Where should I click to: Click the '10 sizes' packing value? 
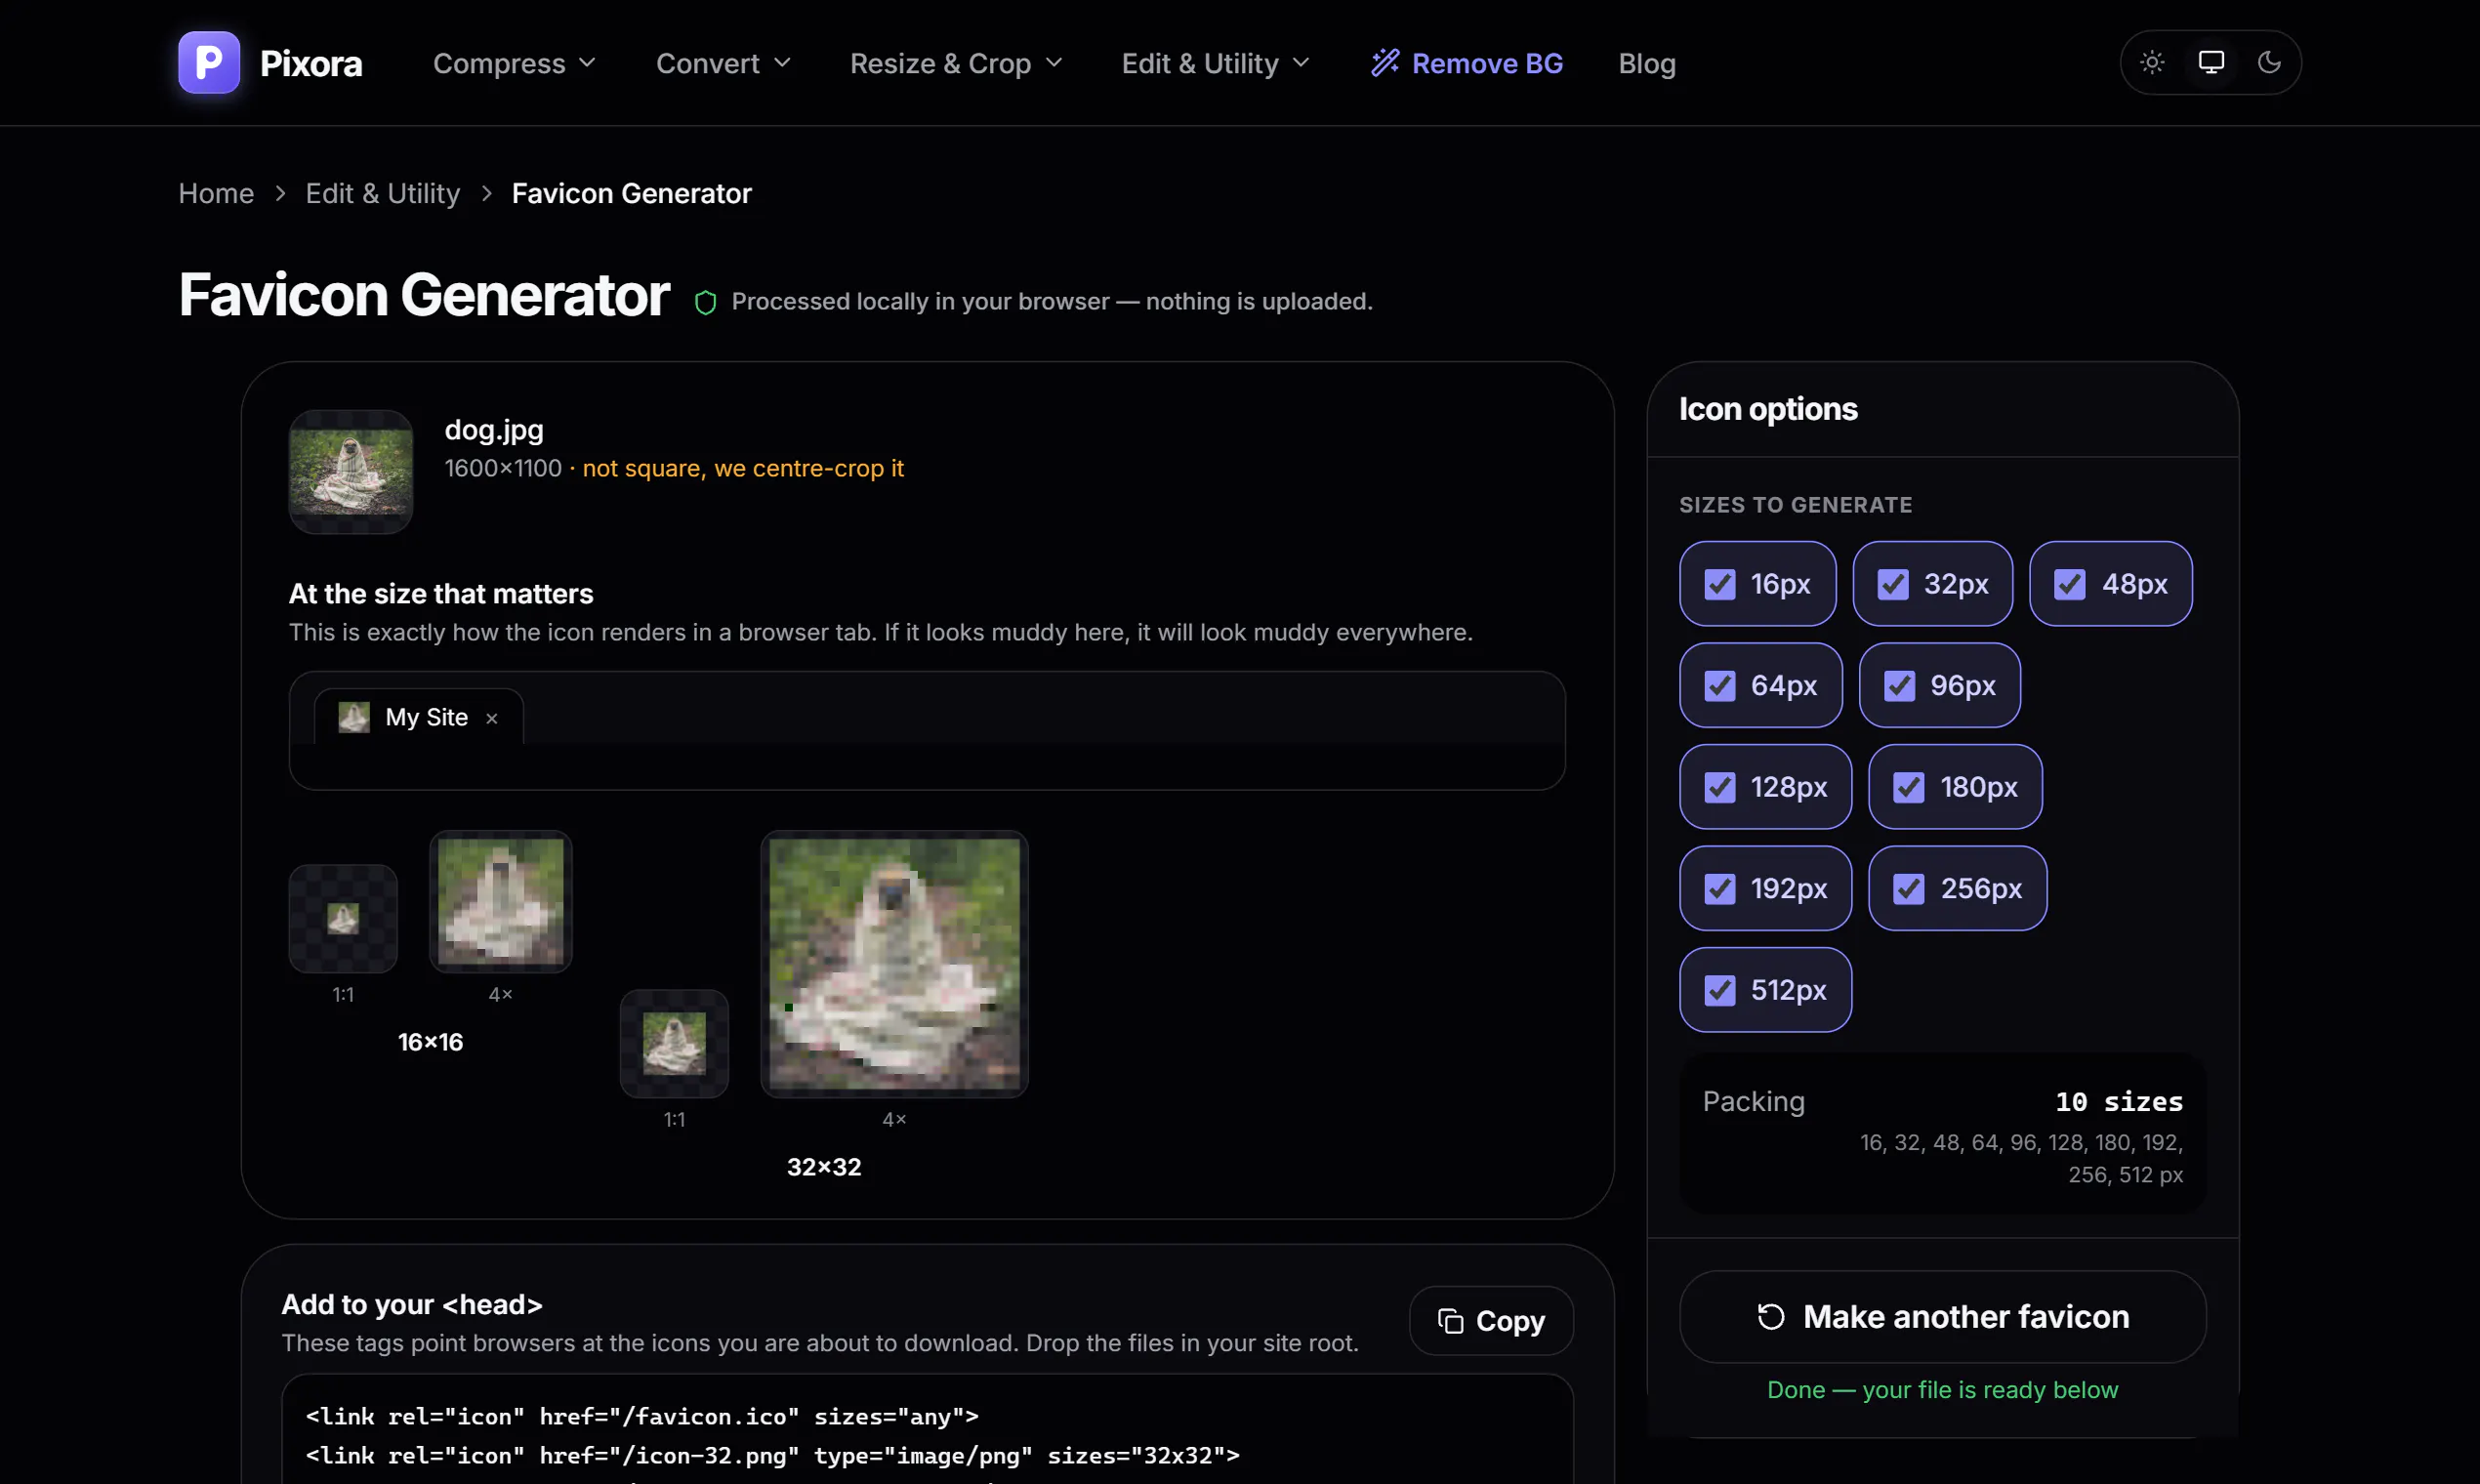2119,1101
